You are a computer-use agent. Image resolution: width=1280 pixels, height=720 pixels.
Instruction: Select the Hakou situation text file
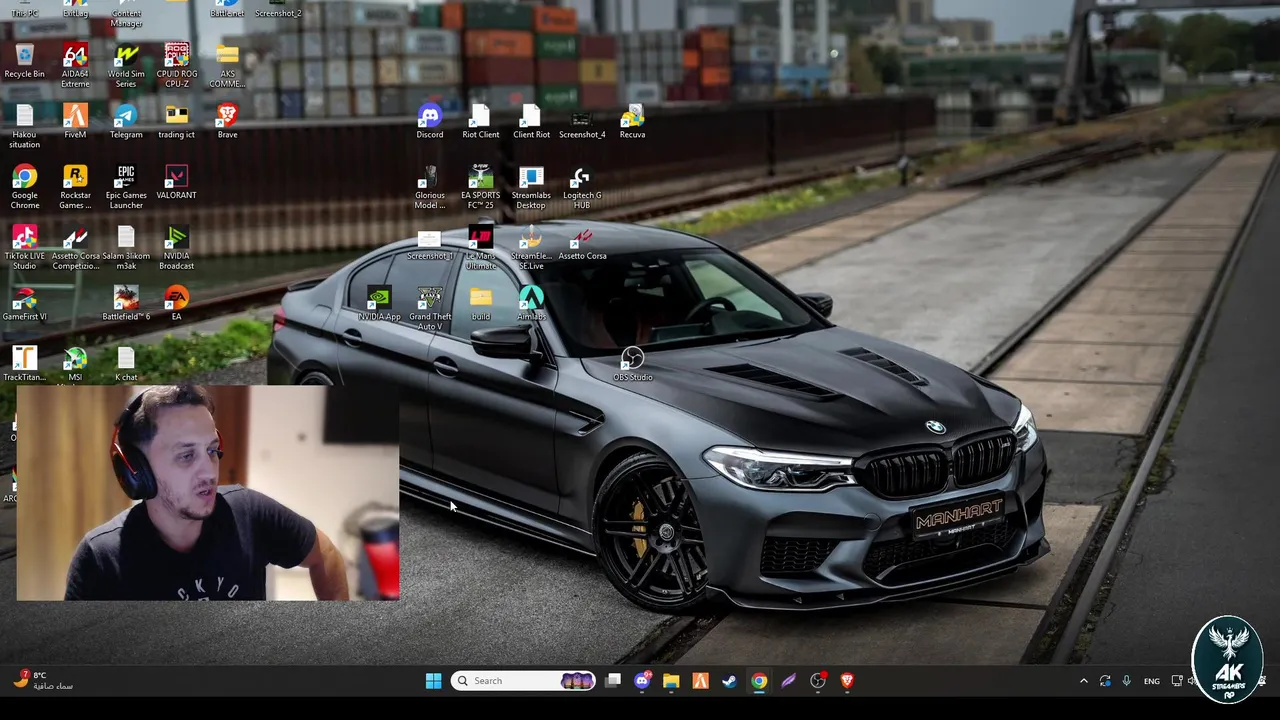tap(24, 126)
